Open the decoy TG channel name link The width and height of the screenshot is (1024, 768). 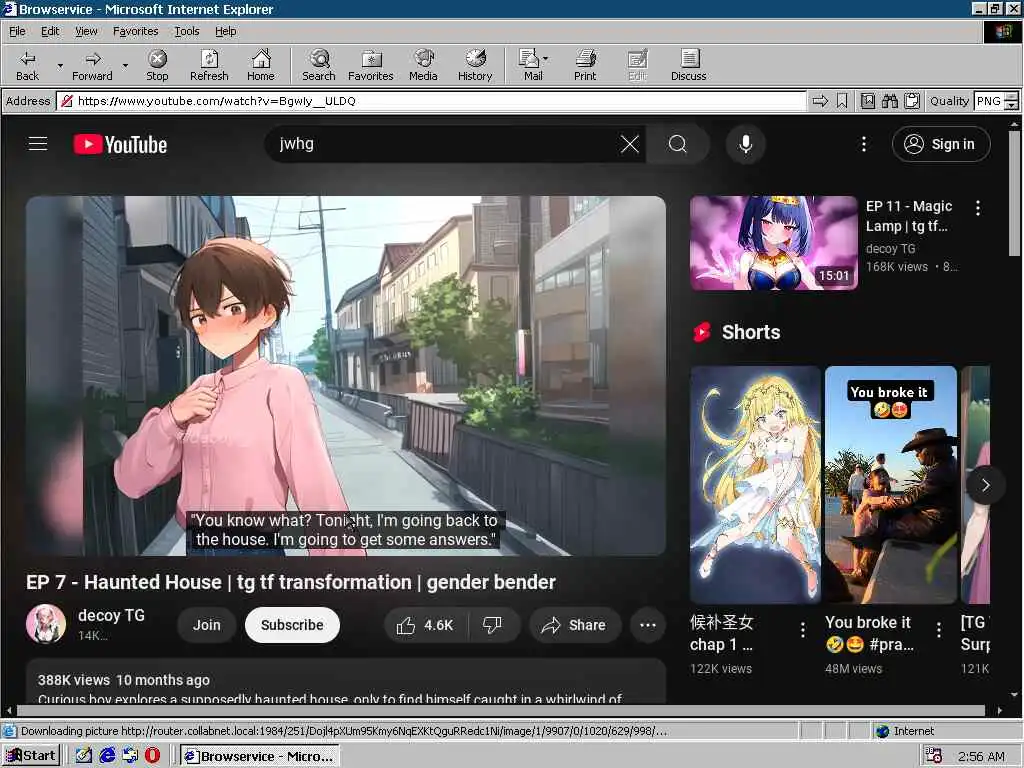click(111, 615)
